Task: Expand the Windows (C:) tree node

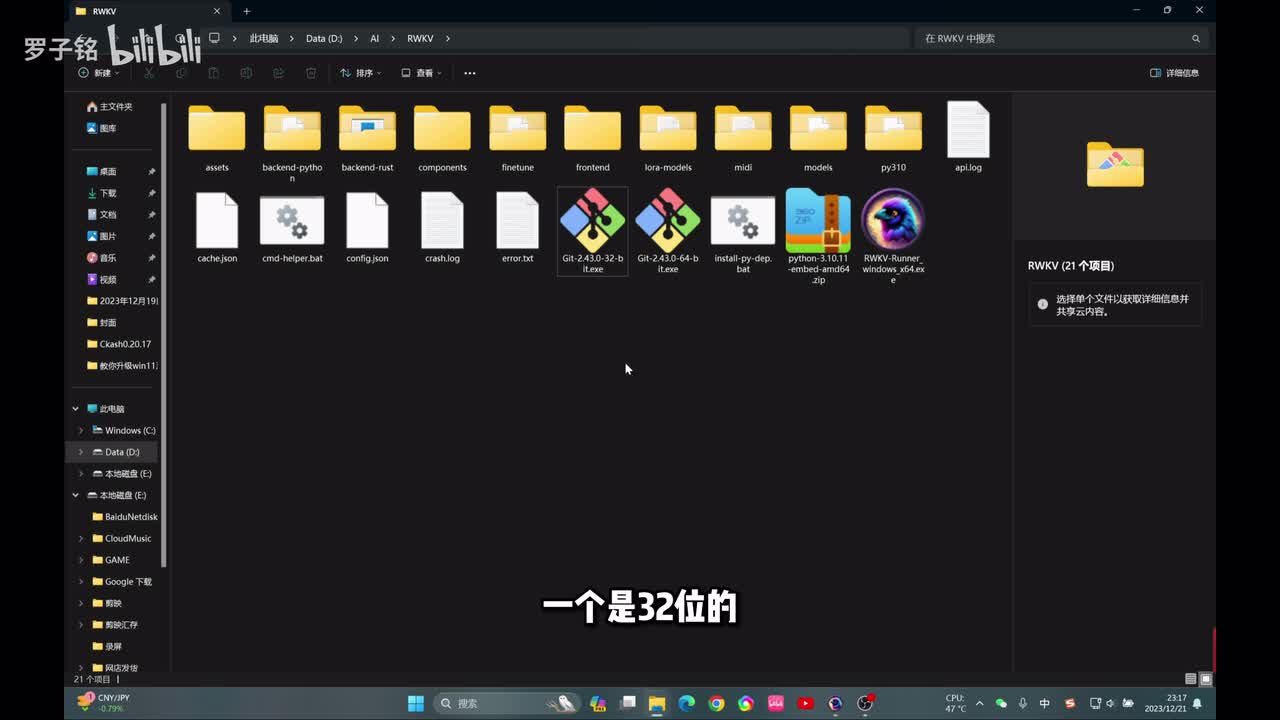Action: (81, 430)
